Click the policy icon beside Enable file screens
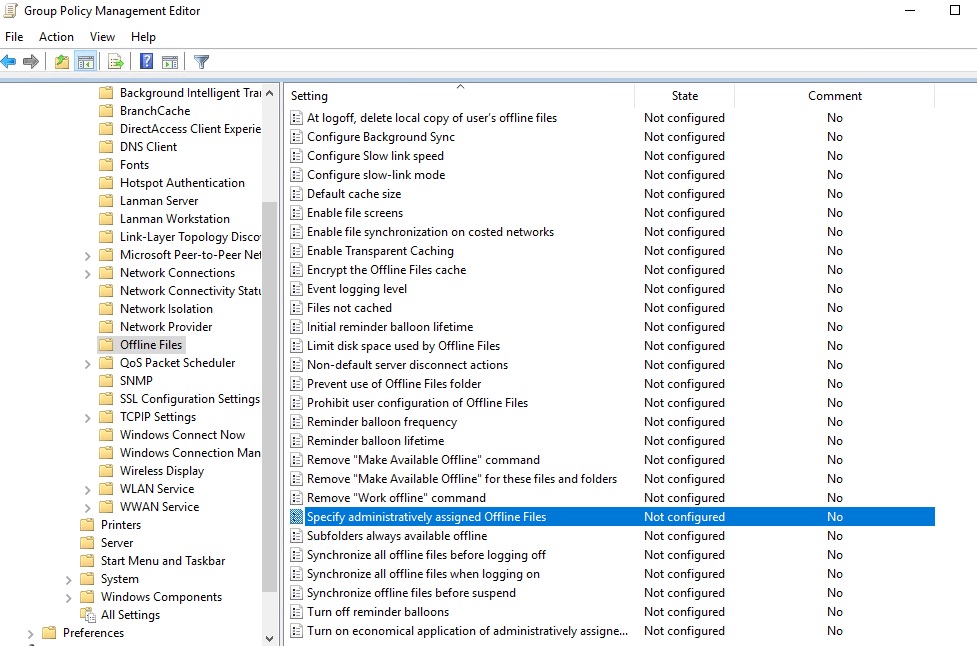This screenshot has width=977, height=646. [297, 213]
